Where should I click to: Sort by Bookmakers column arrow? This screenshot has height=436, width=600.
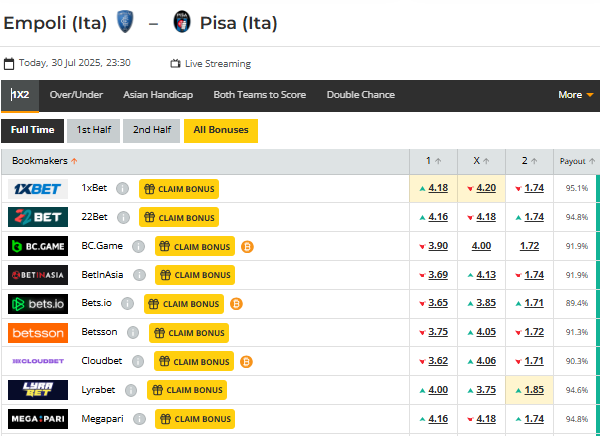74,160
